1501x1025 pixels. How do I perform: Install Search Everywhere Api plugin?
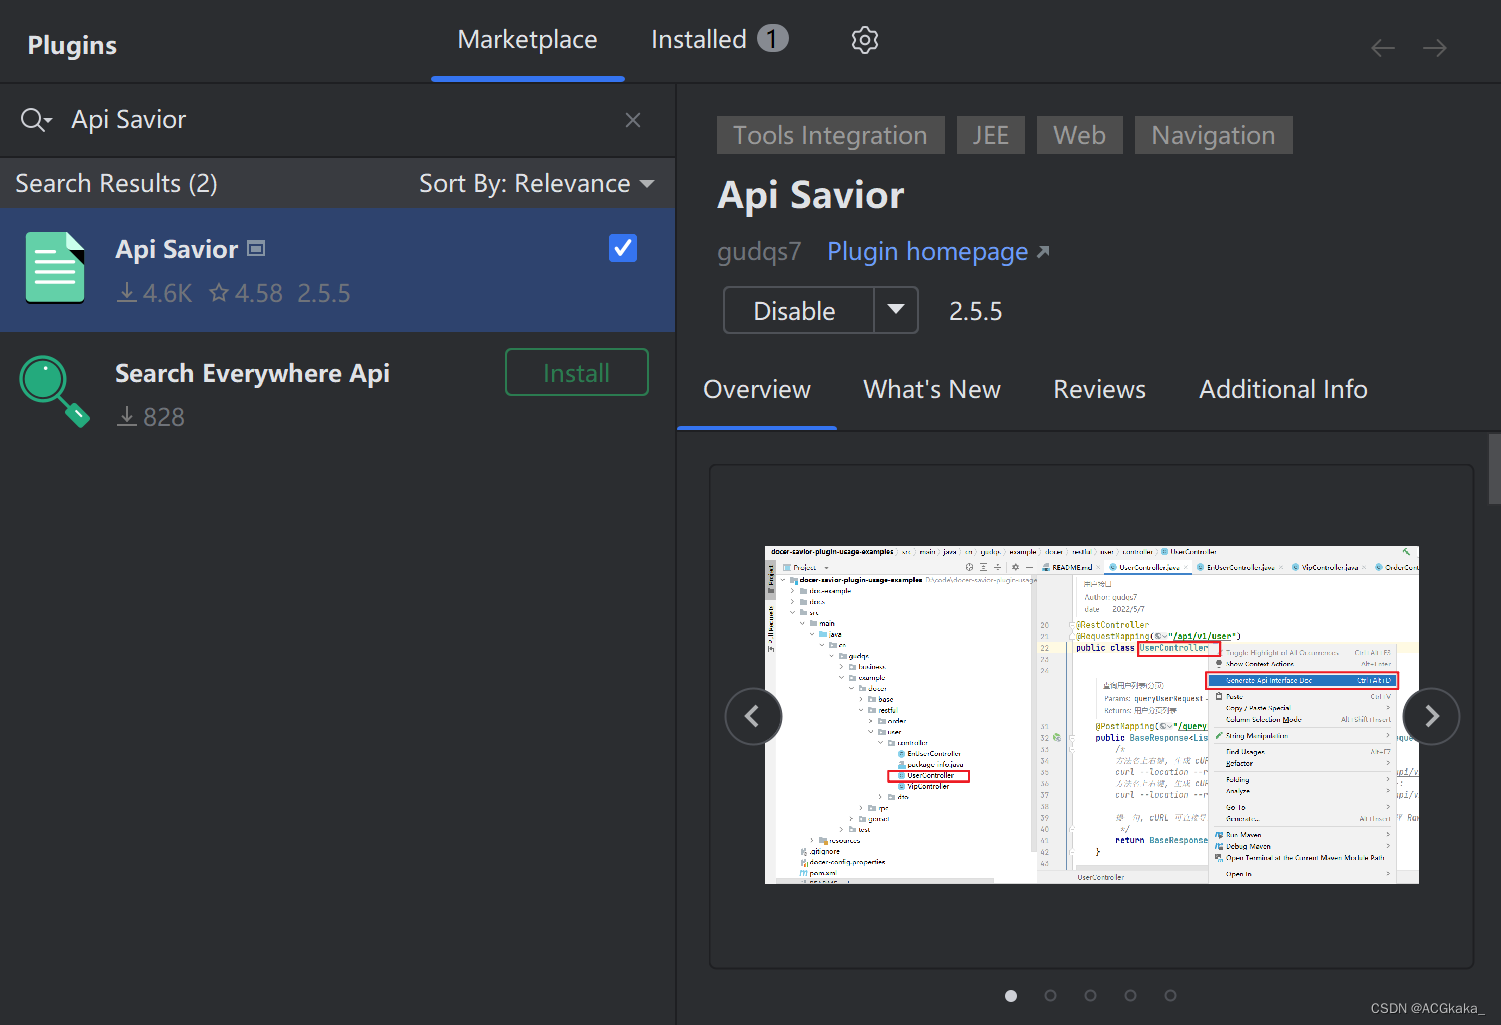point(577,372)
